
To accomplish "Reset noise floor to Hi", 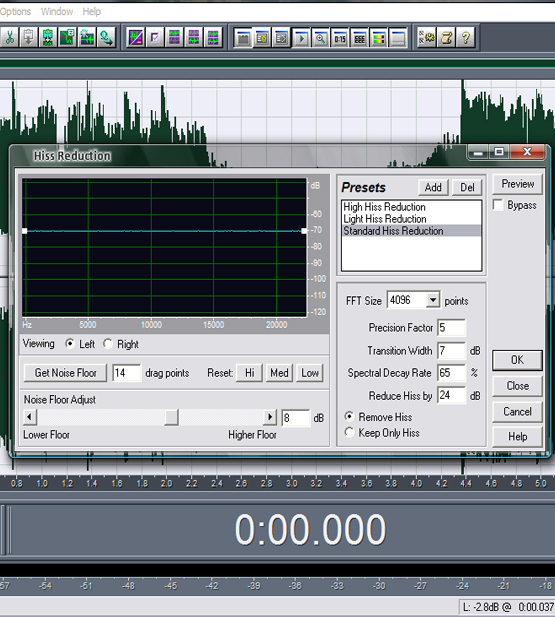I will click(250, 373).
